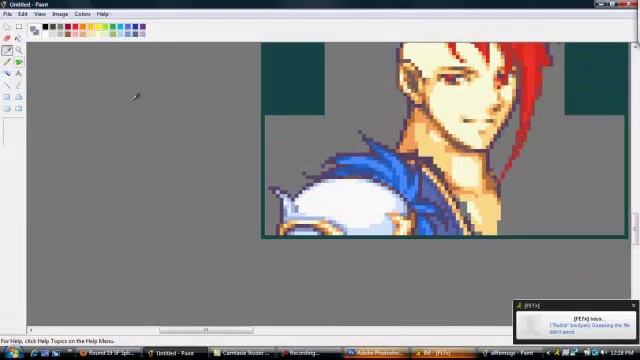
Task: Select the Magnifier tool
Action: point(19,50)
